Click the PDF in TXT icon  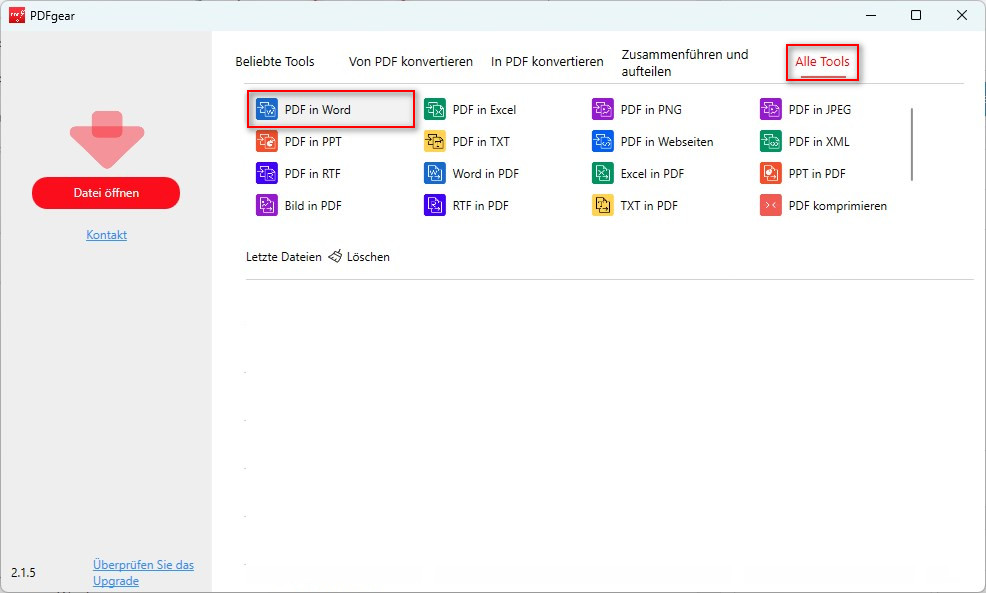click(435, 141)
